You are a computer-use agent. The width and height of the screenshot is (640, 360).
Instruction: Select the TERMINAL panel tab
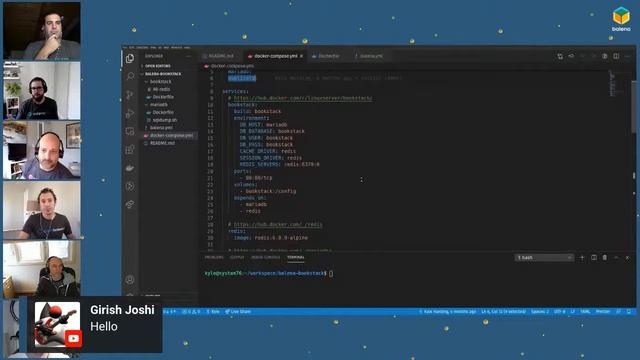[296, 258]
